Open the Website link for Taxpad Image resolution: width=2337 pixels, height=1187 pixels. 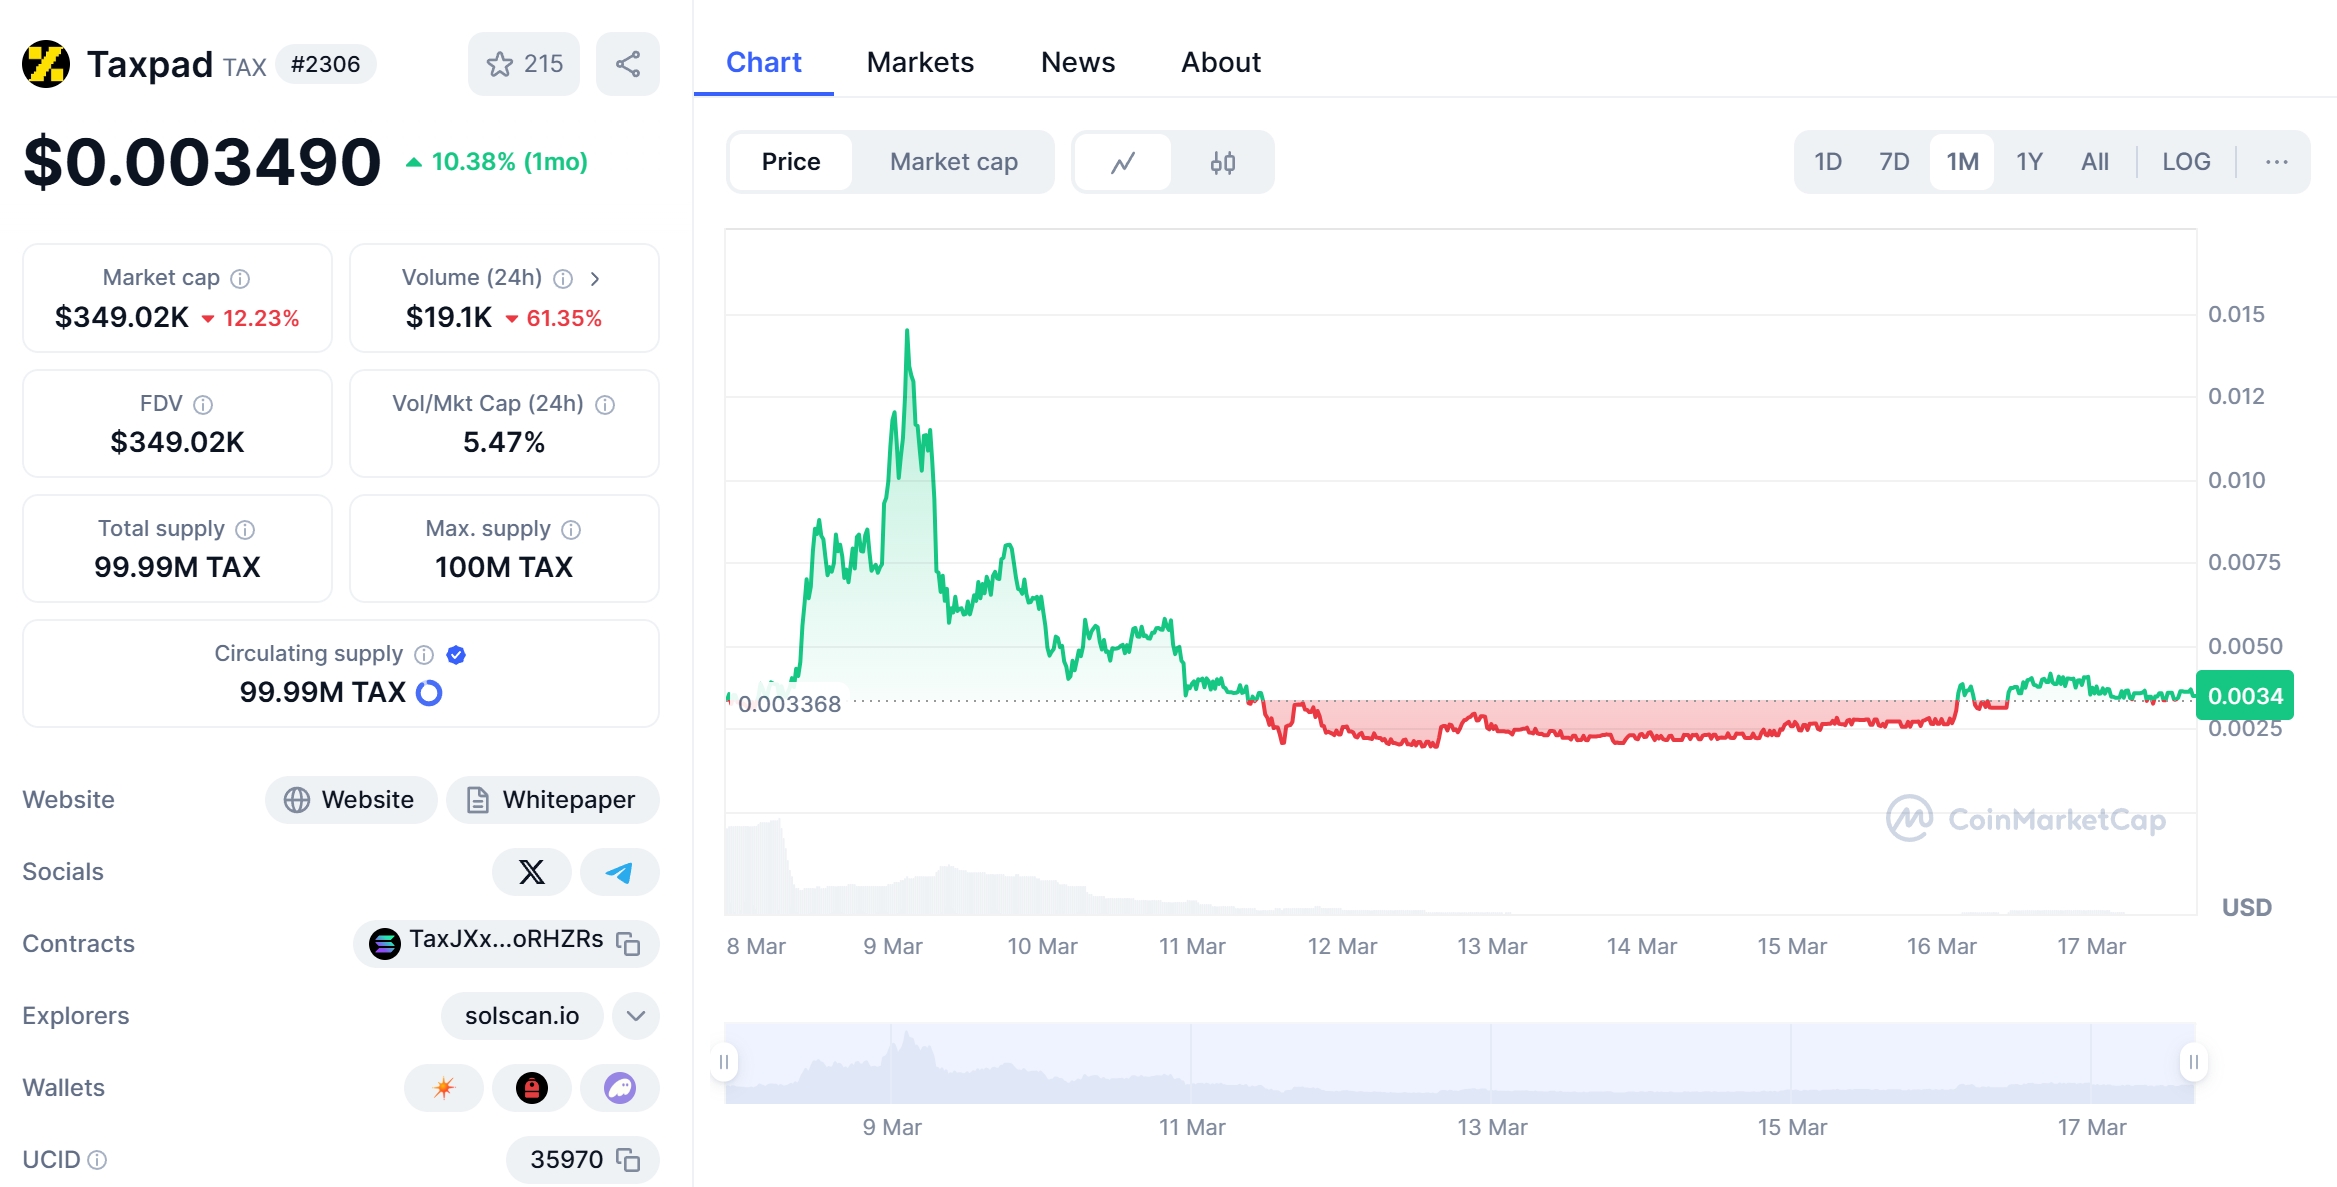pos(351,799)
